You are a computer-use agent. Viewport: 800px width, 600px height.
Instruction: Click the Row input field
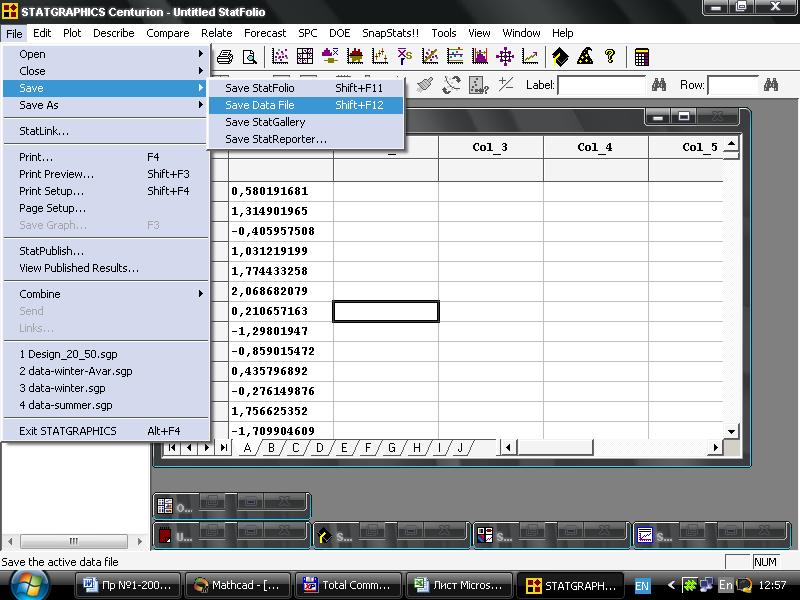click(733, 85)
